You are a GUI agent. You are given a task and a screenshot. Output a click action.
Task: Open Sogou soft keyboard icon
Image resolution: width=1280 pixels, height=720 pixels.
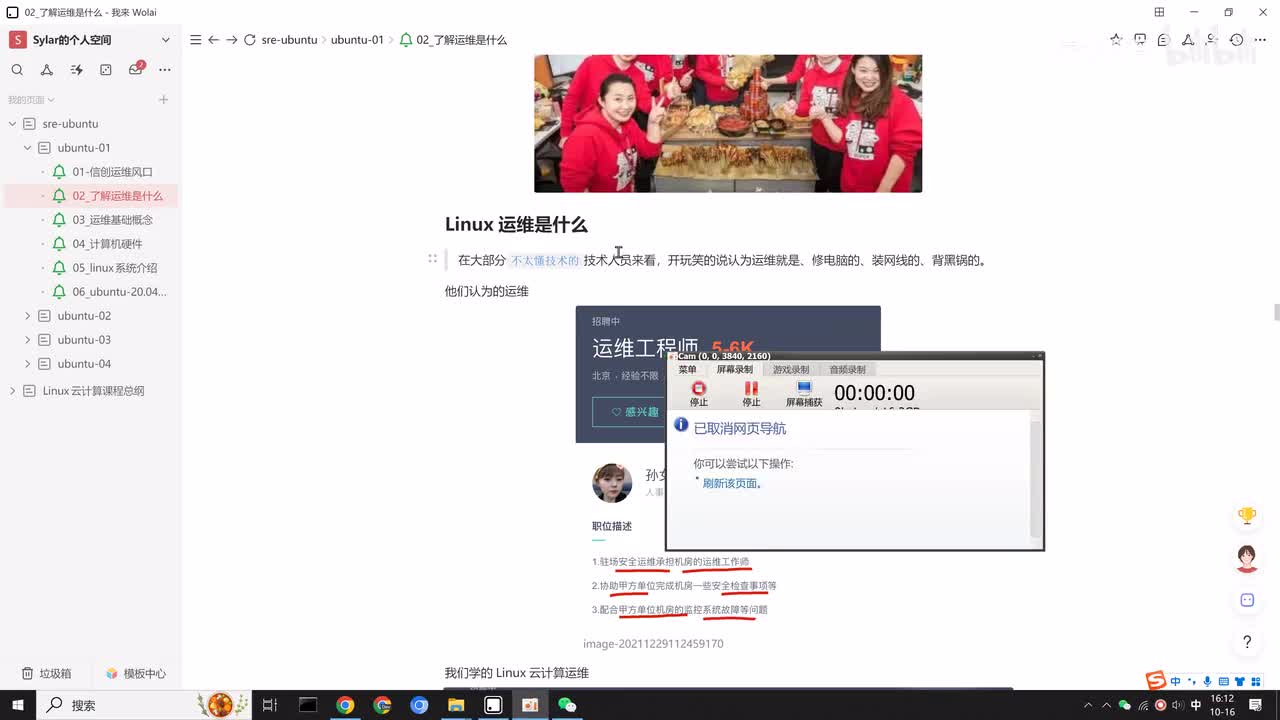1223,681
